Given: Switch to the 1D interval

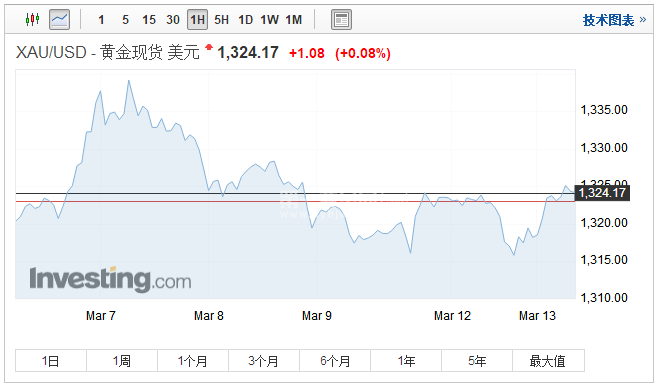Looking at the screenshot, I should point(246,20).
